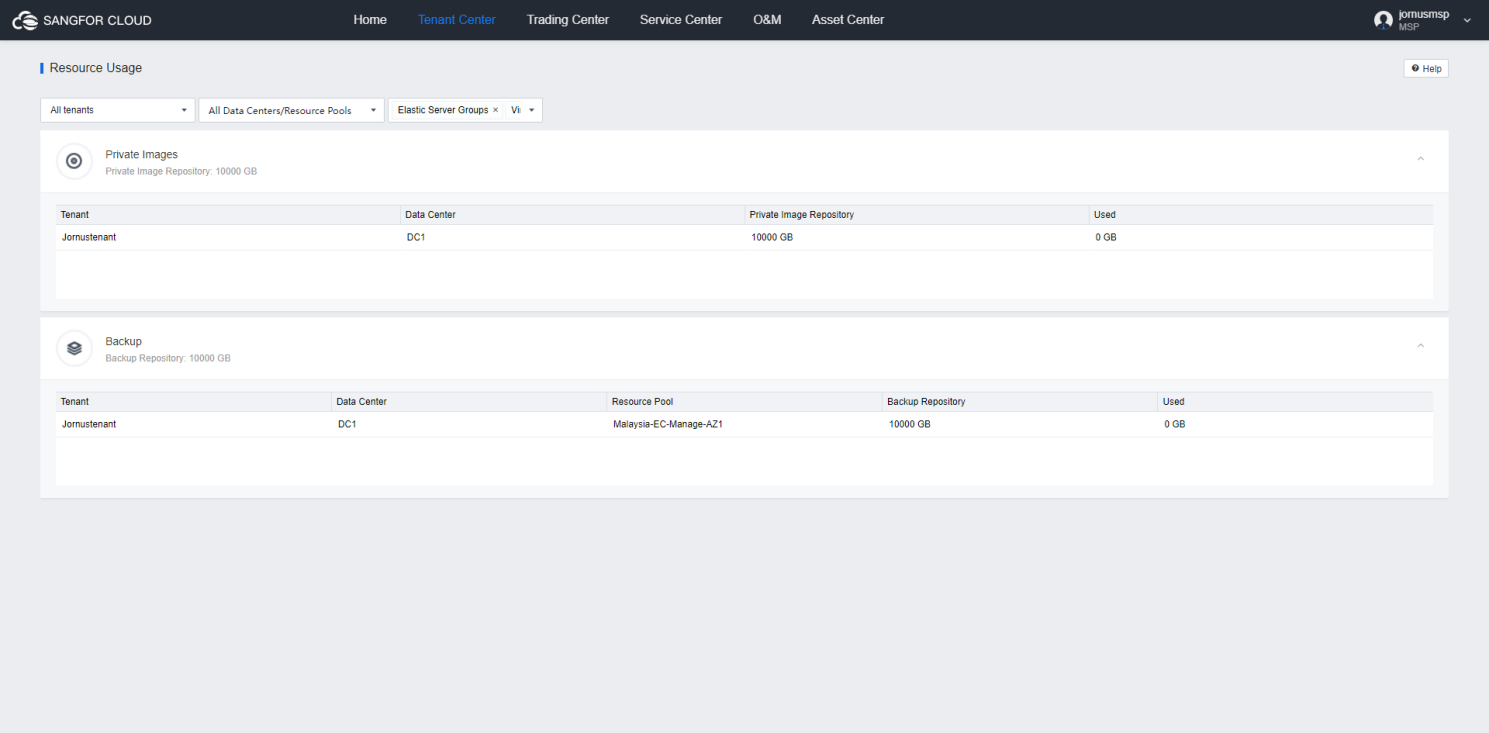The height and width of the screenshot is (733, 1489).
Task: Open the Asset Center menu
Action: pos(848,20)
